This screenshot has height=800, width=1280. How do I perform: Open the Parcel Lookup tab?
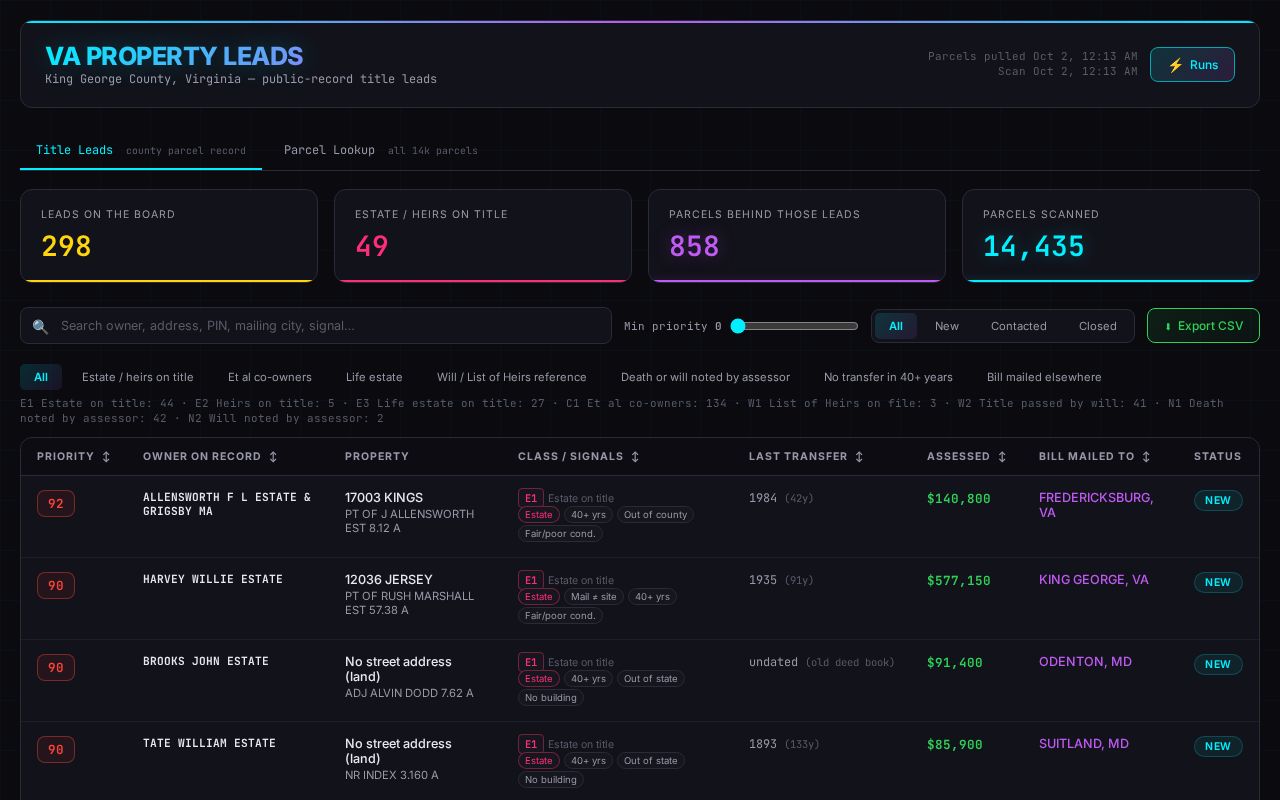381,150
